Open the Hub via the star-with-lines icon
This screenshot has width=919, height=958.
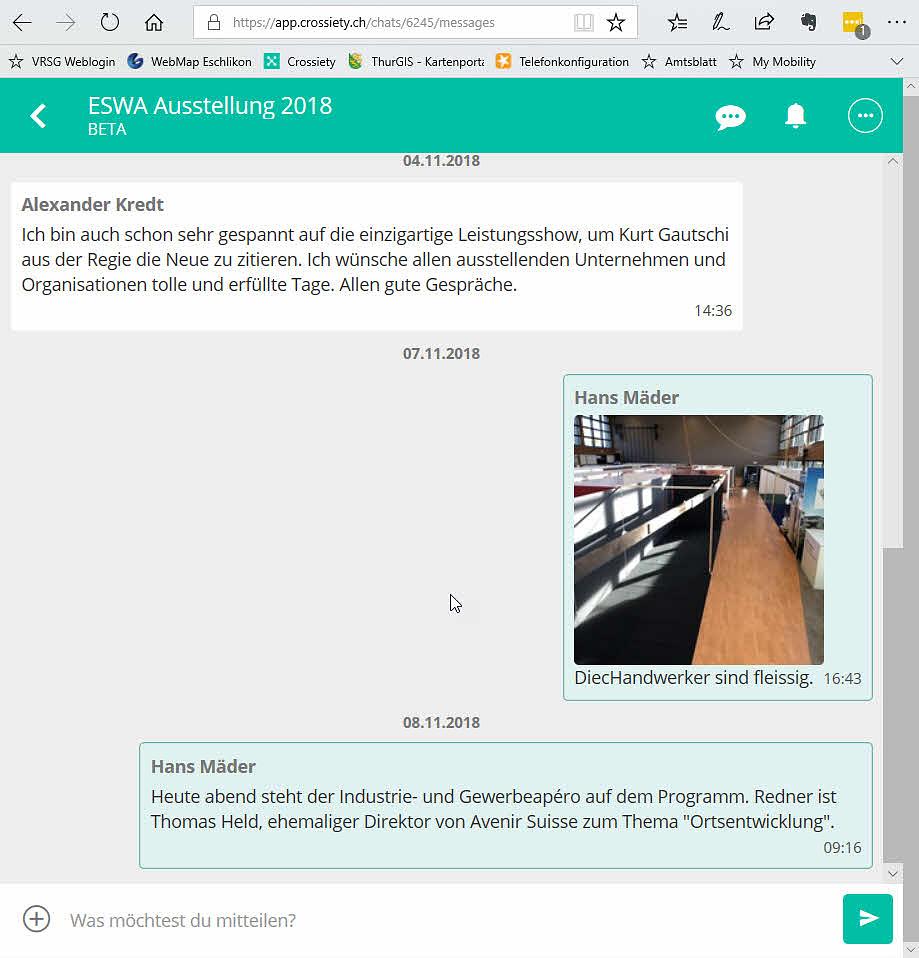click(x=677, y=22)
